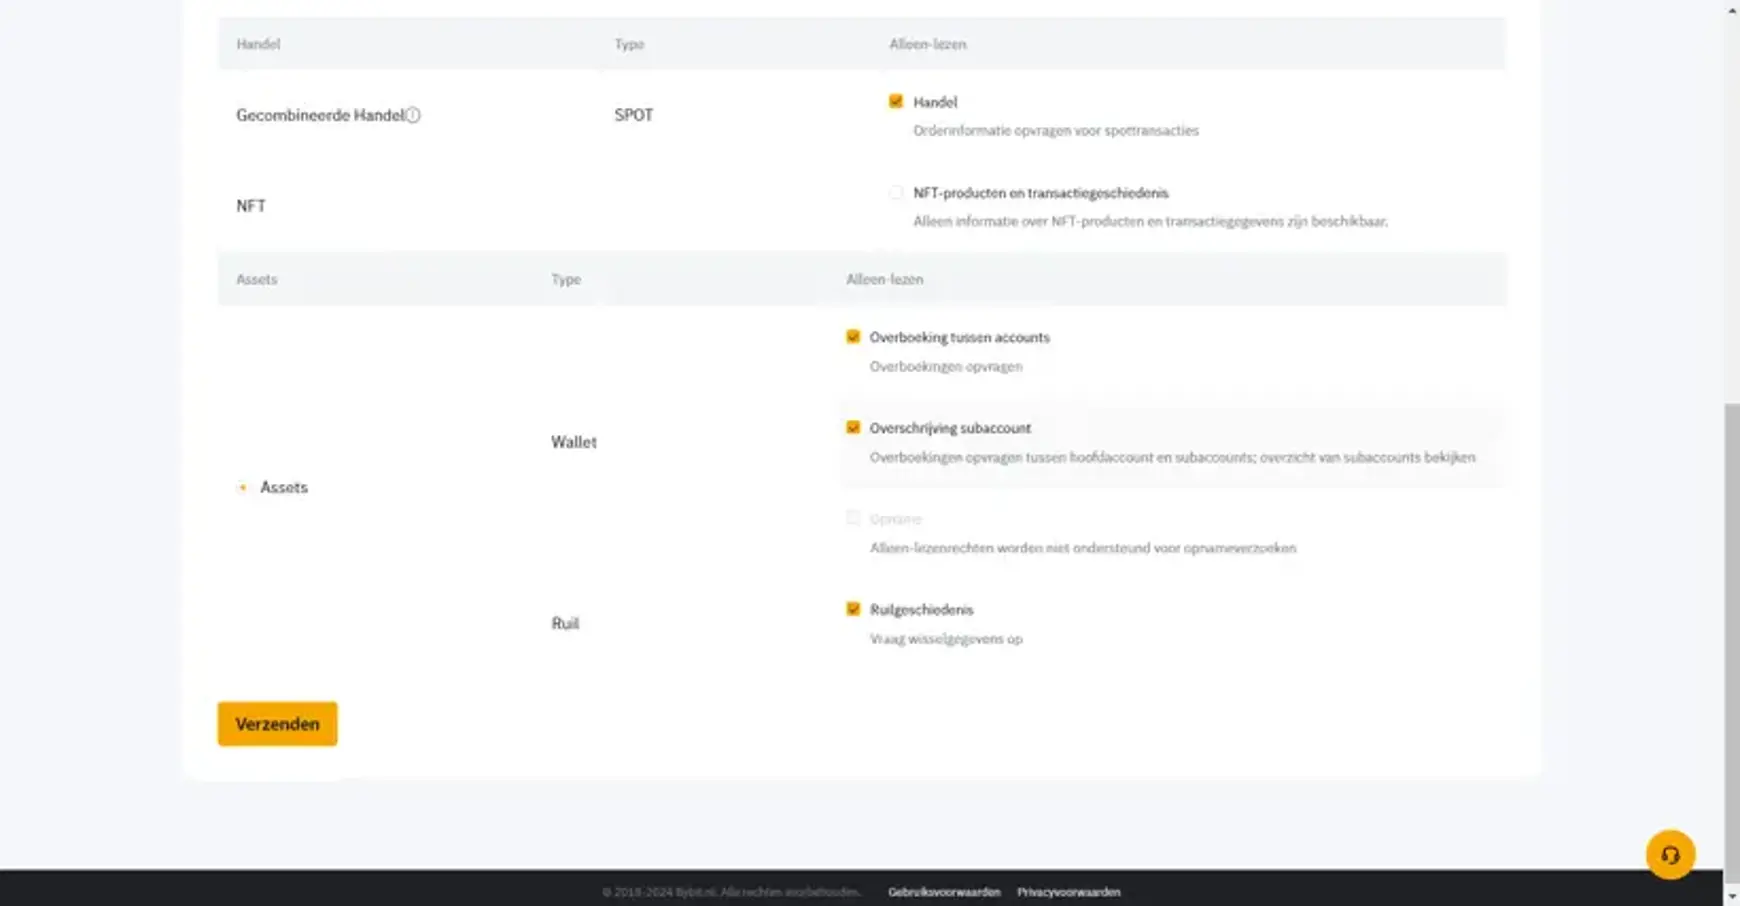Screen dimensions: 1740x906
Task: Uncheck the Ruilgeschiedenis checkbox
Action: [x=852, y=609]
